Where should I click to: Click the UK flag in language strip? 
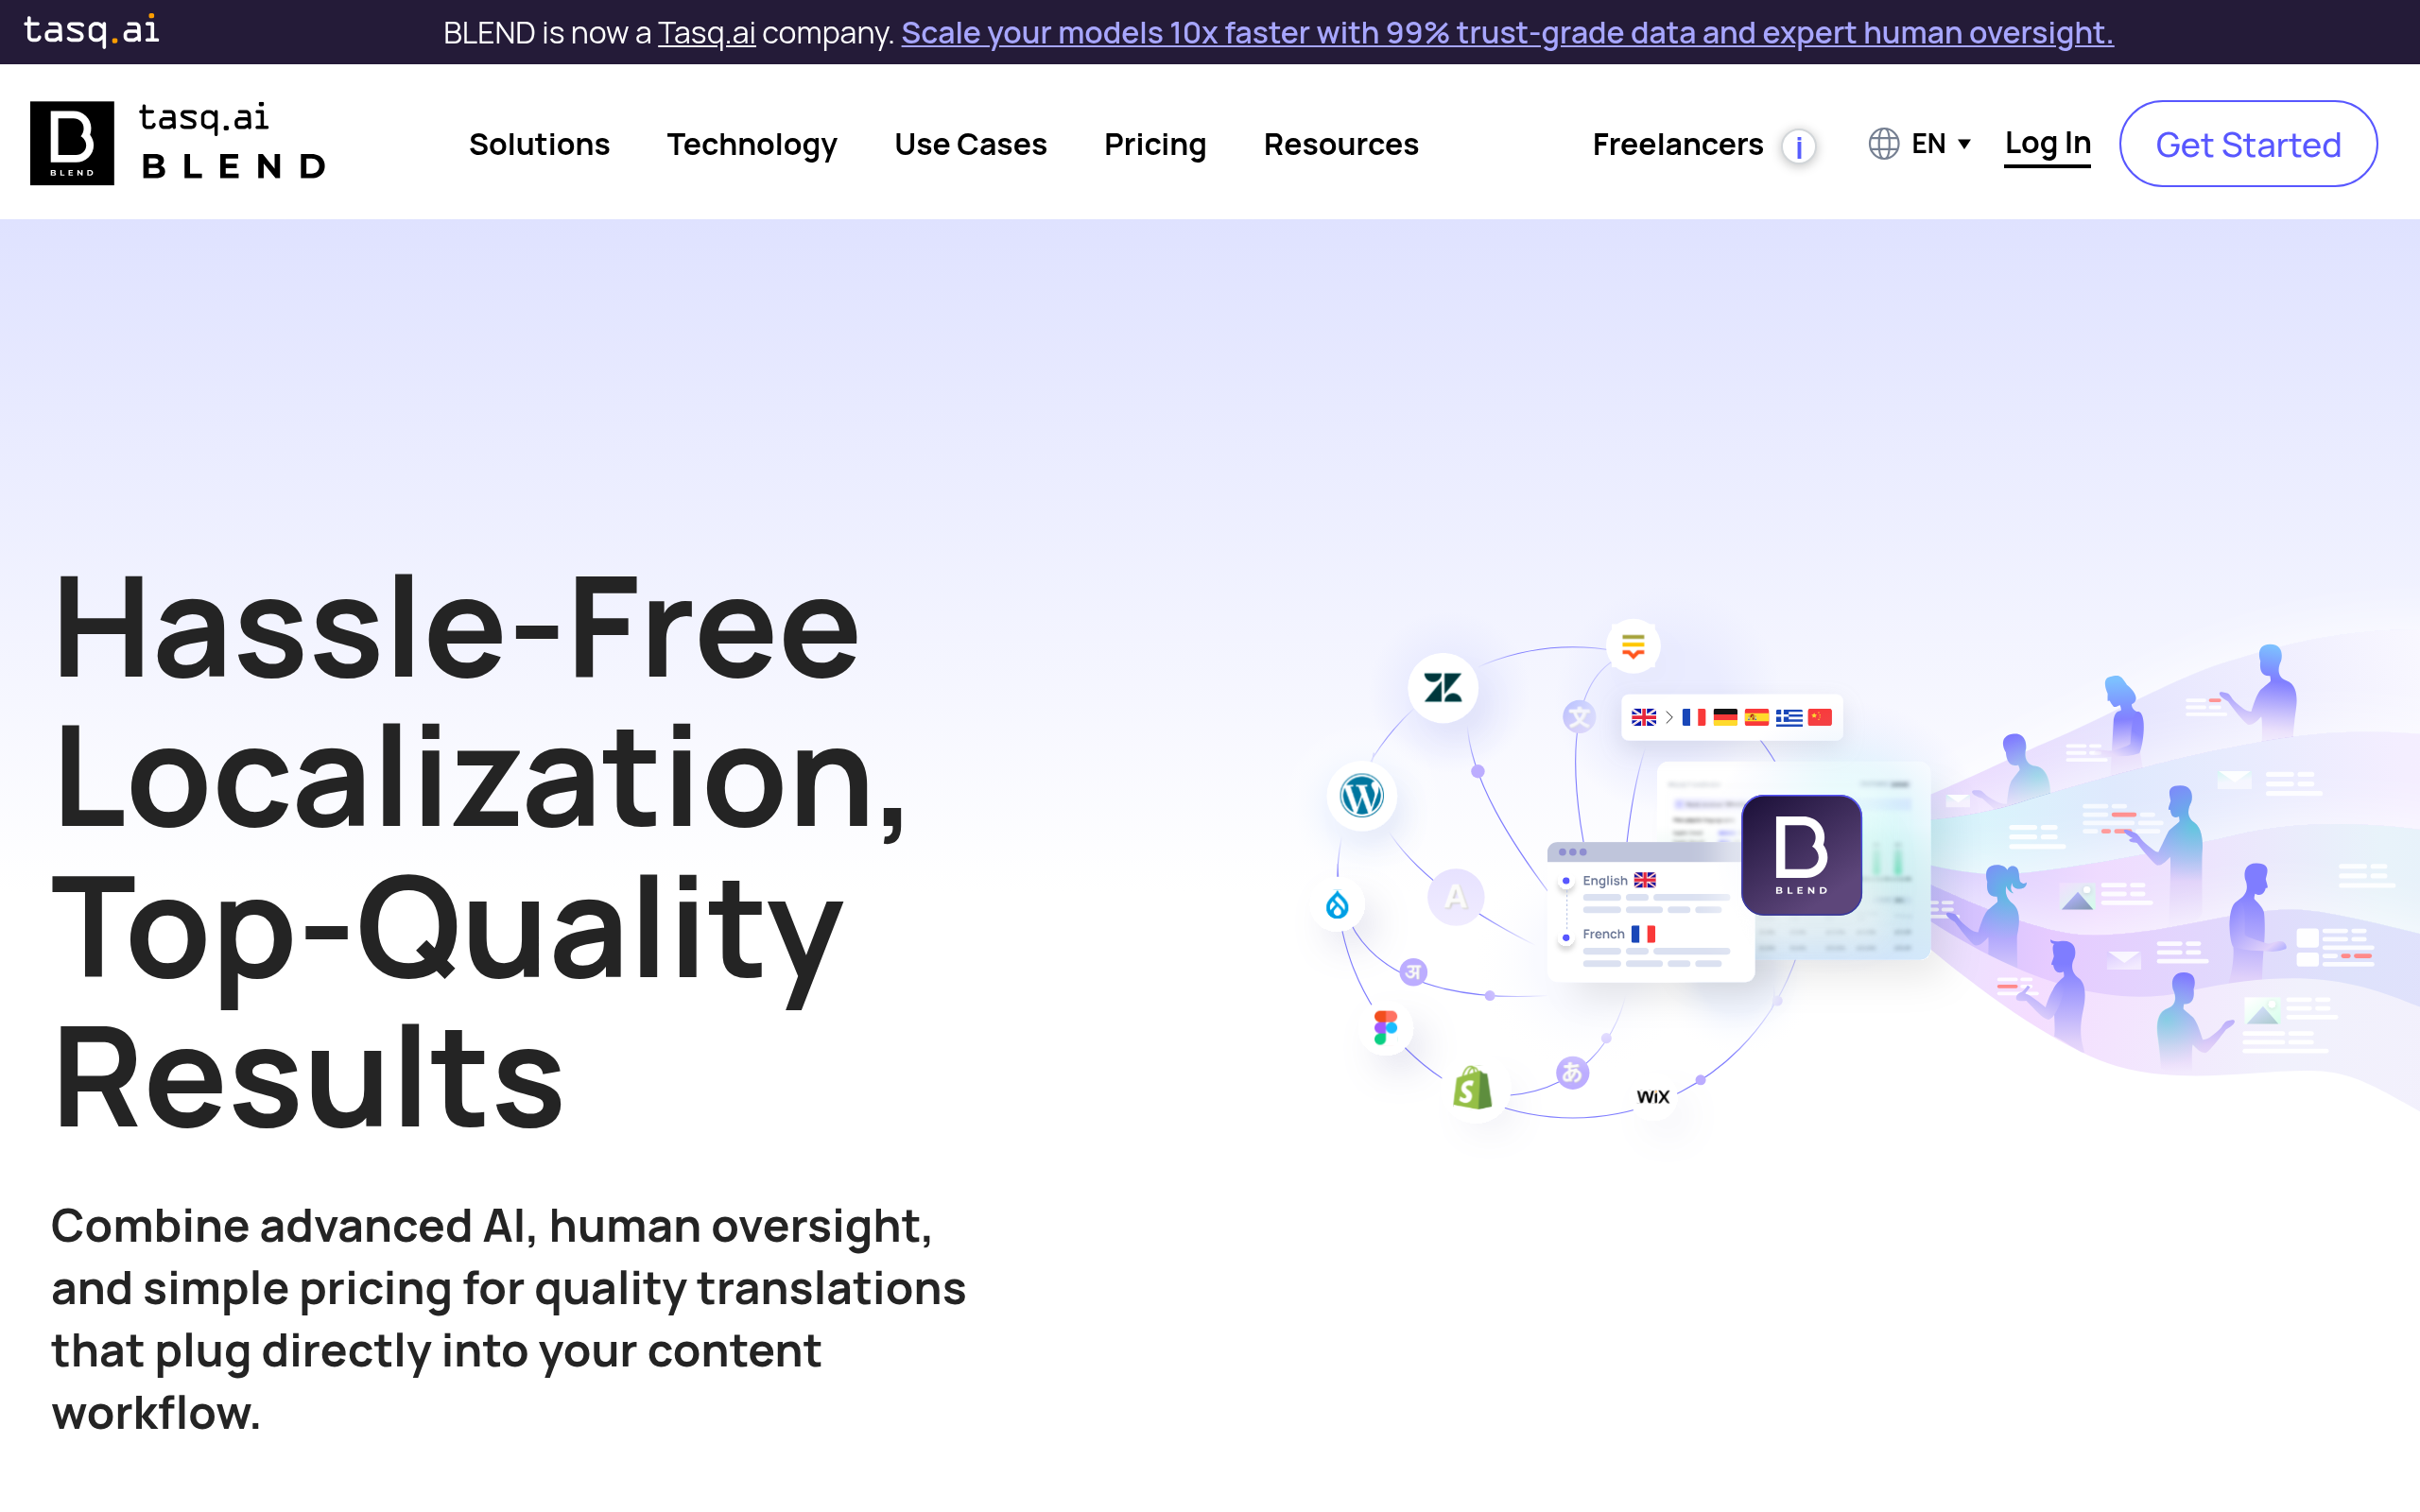point(1643,717)
